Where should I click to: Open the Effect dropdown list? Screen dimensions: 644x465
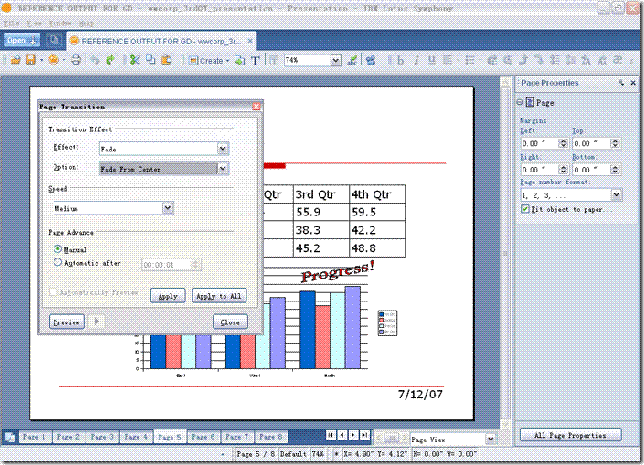(x=223, y=148)
